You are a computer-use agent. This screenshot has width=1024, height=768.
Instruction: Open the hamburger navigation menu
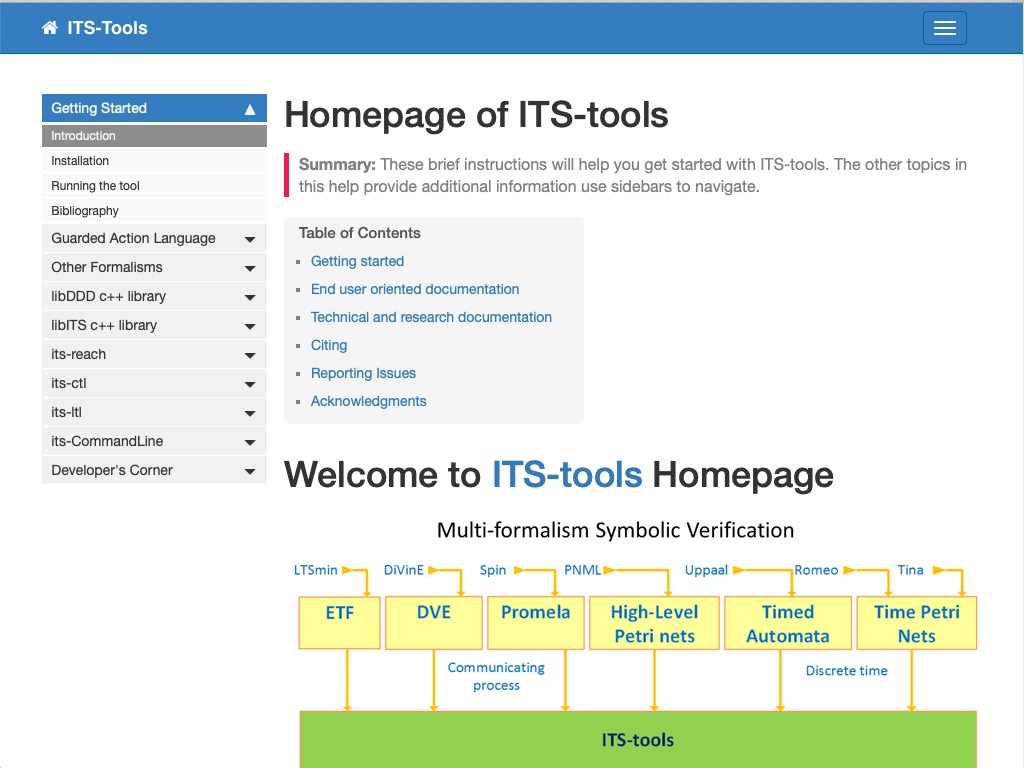click(944, 28)
